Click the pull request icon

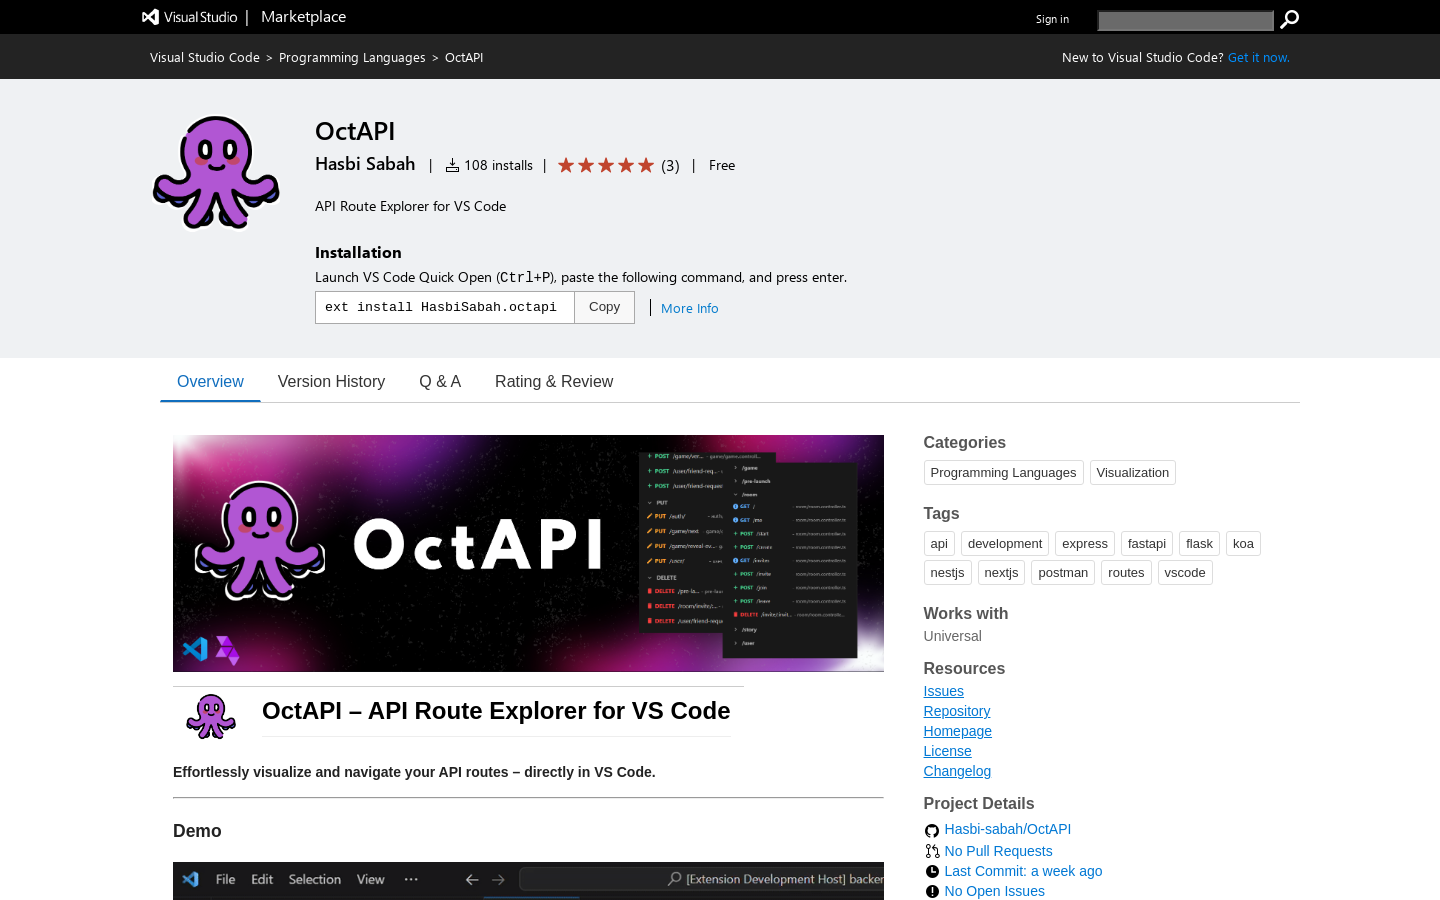coord(932,851)
